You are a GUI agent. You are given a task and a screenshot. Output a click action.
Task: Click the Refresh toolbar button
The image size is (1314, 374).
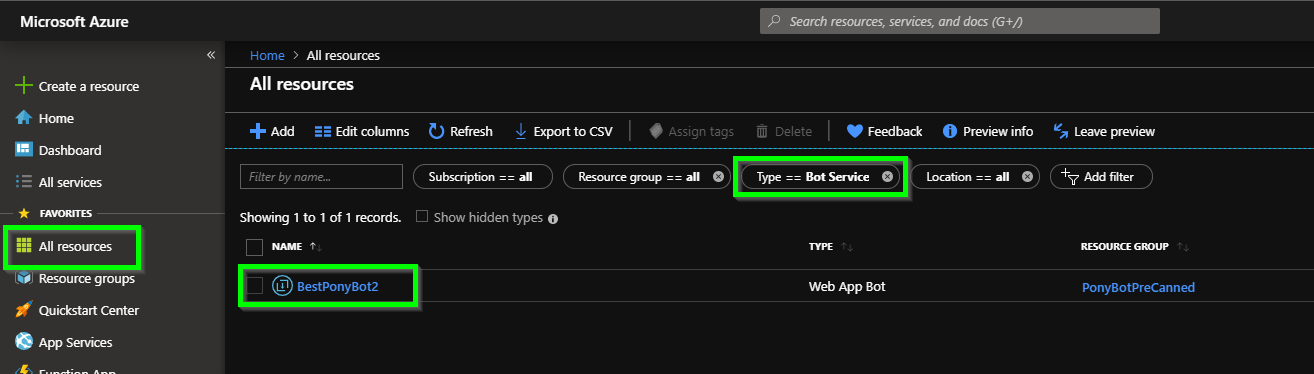coord(460,131)
